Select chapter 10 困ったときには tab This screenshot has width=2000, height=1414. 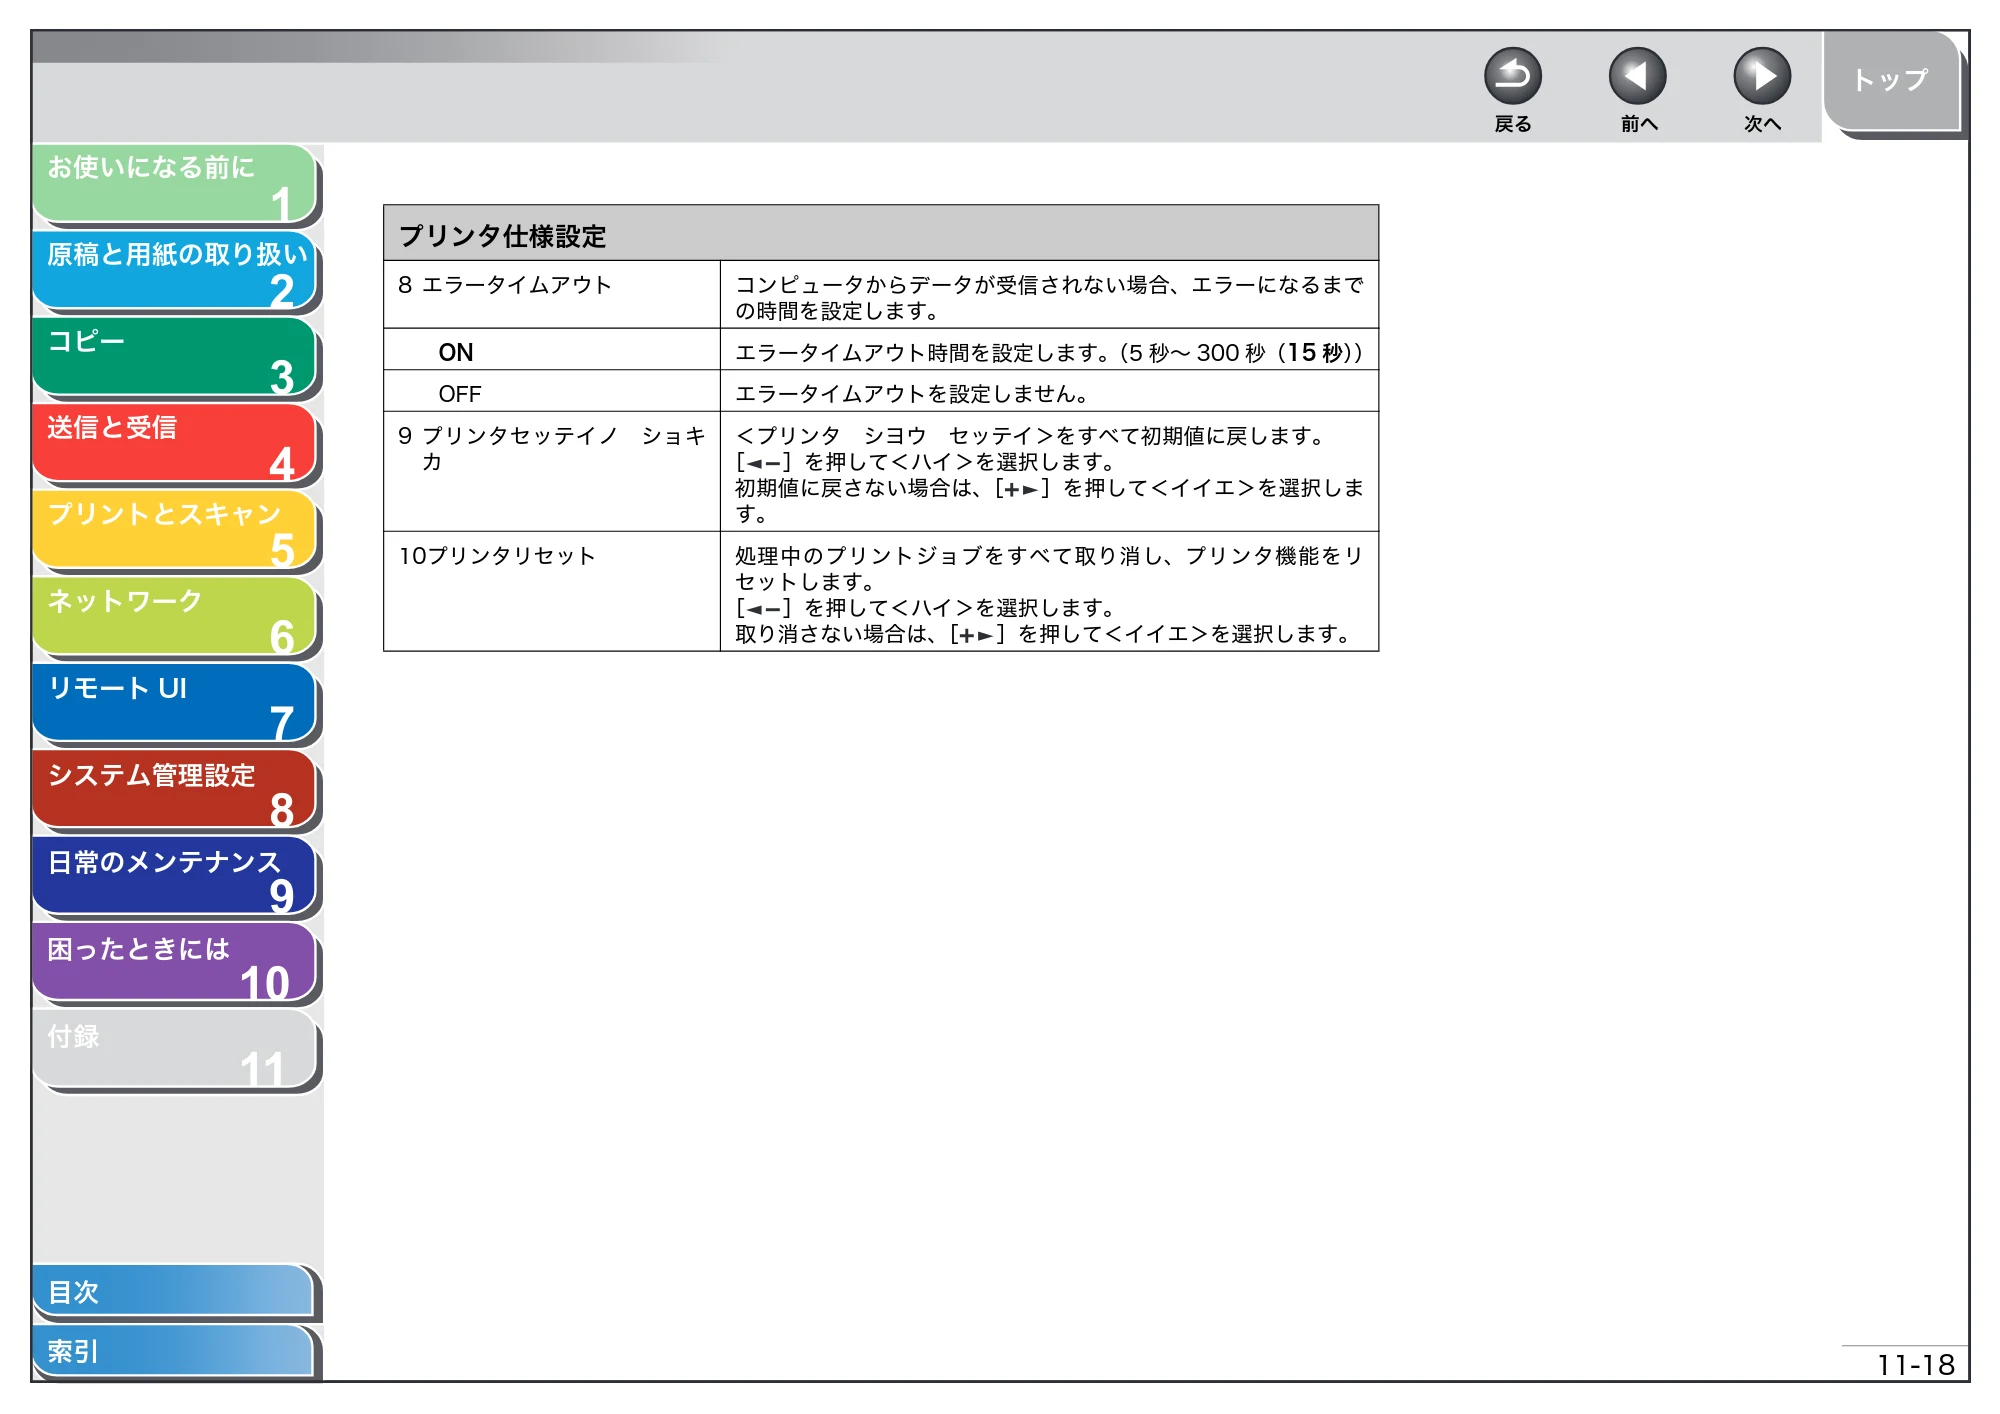[175, 964]
